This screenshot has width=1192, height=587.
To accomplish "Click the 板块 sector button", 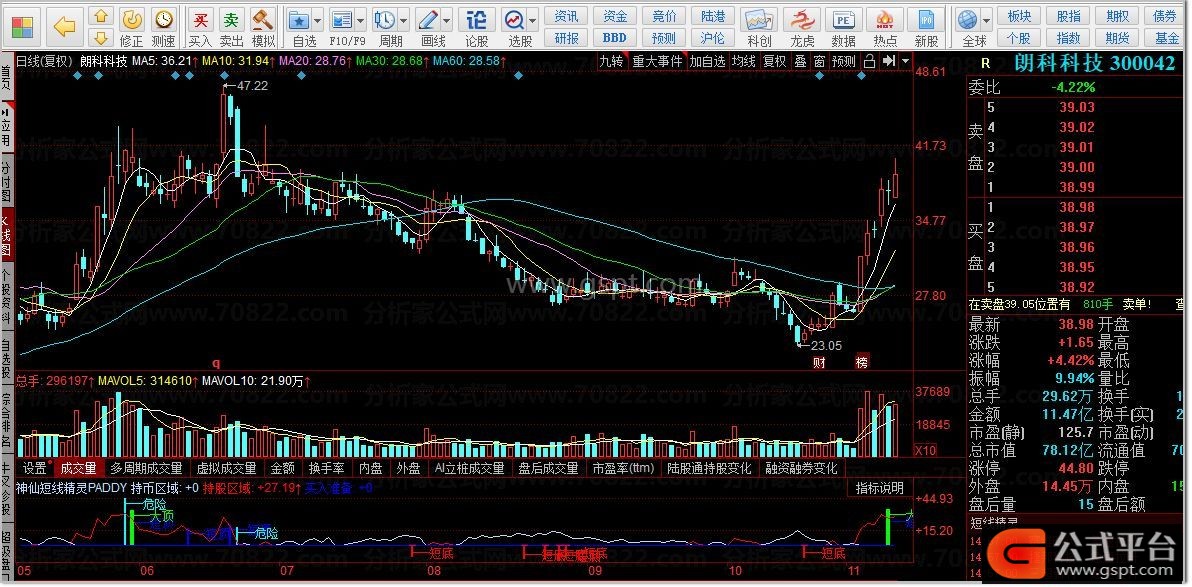I will (x=1019, y=16).
